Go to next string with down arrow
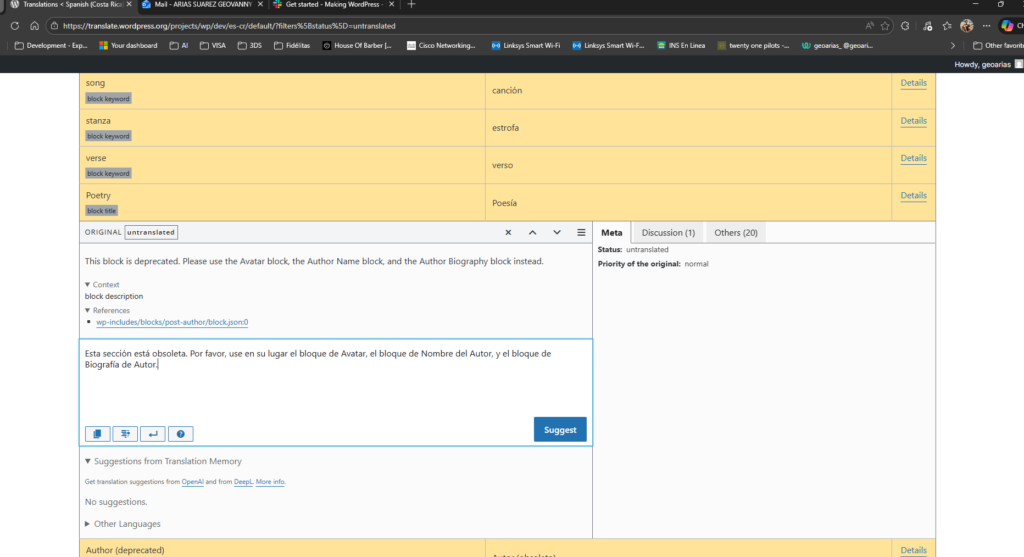Screen dimensions: 1024x557 [x=557, y=232]
